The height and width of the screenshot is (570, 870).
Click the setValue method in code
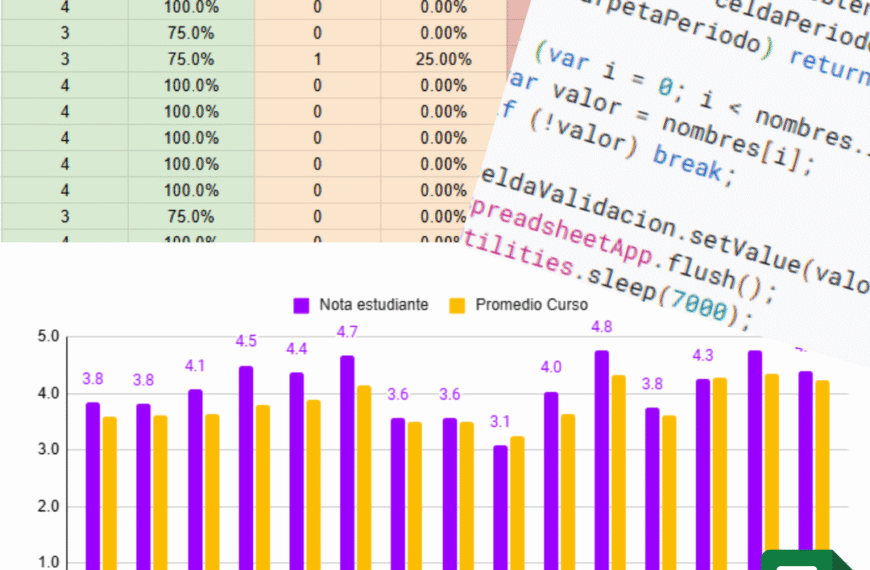(x=745, y=249)
